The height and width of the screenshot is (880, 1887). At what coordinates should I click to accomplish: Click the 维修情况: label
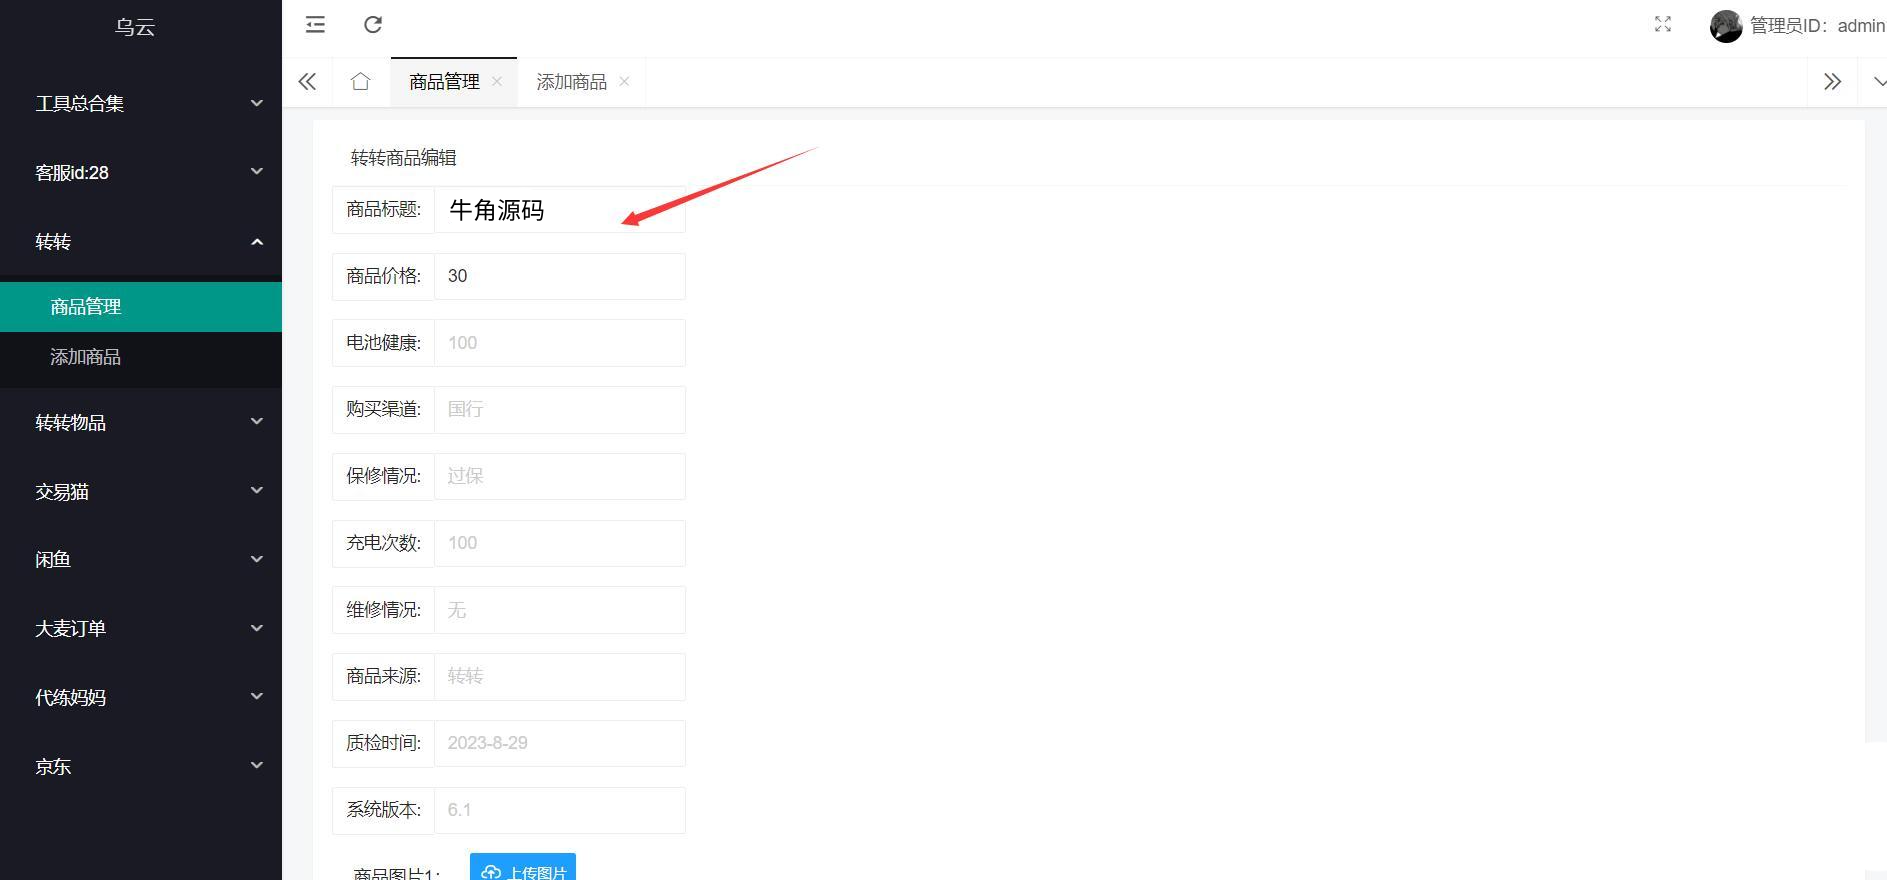point(384,609)
